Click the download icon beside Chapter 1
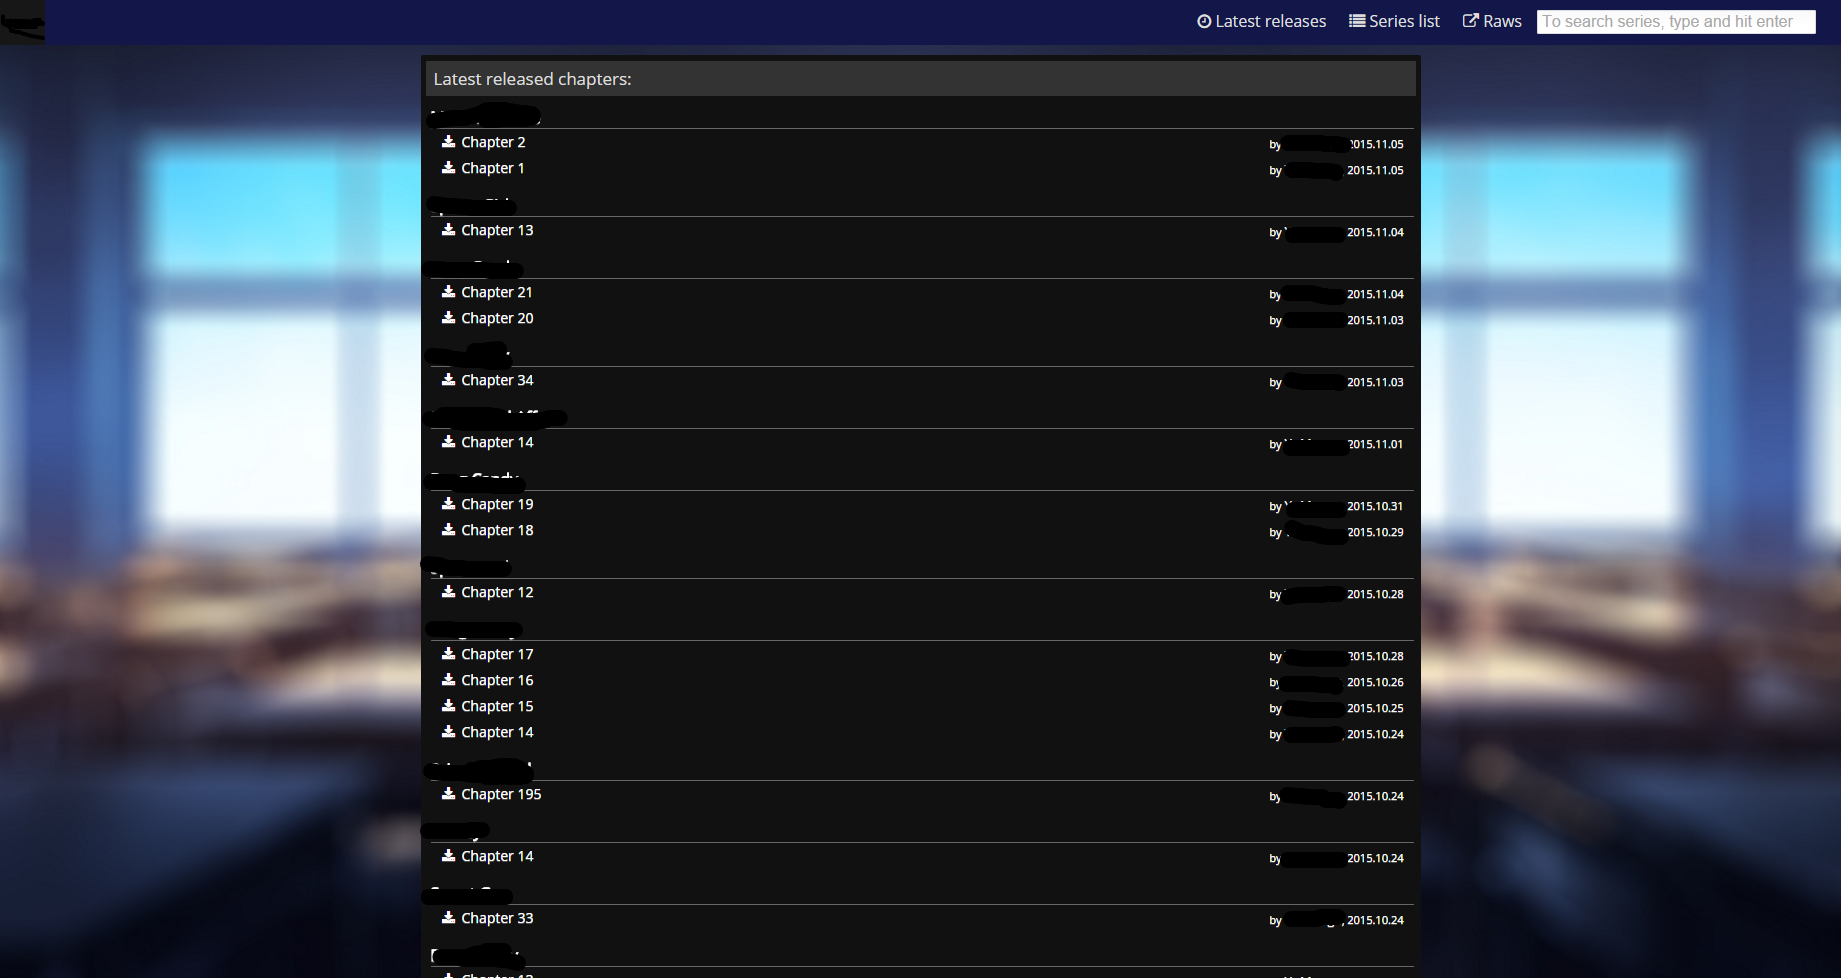The height and width of the screenshot is (978, 1841). tap(449, 168)
